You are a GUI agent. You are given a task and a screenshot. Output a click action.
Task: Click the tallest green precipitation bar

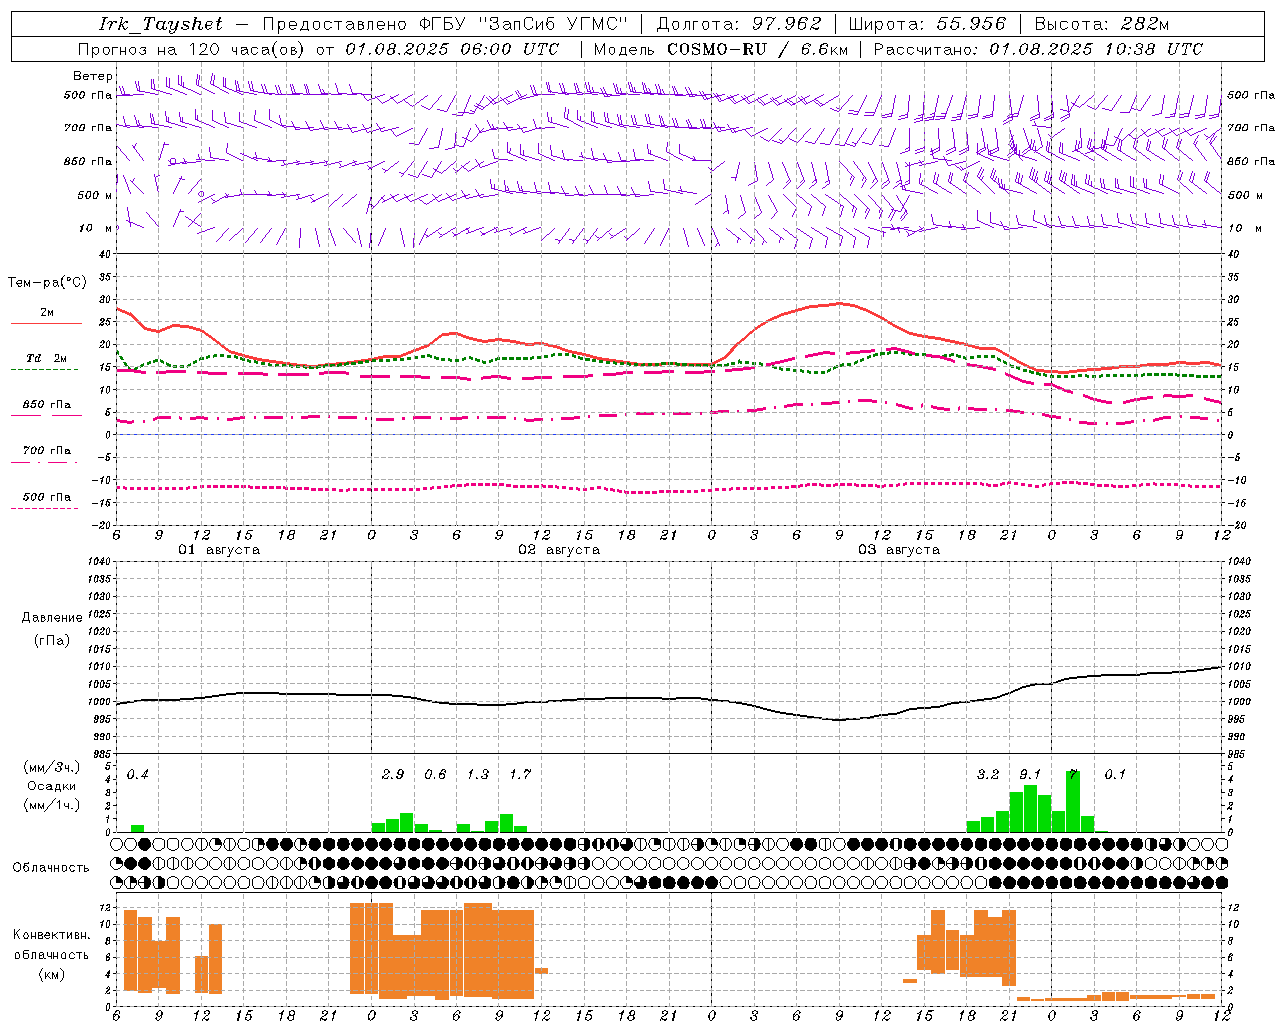point(1073,801)
